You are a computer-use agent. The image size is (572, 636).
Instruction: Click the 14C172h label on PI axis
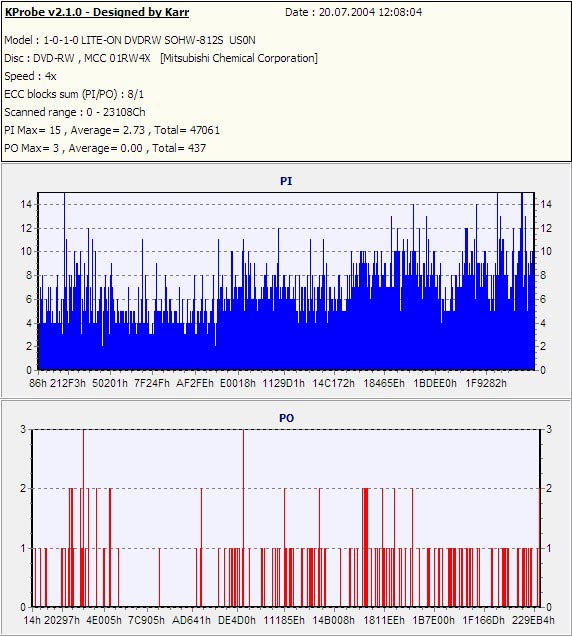(333, 383)
